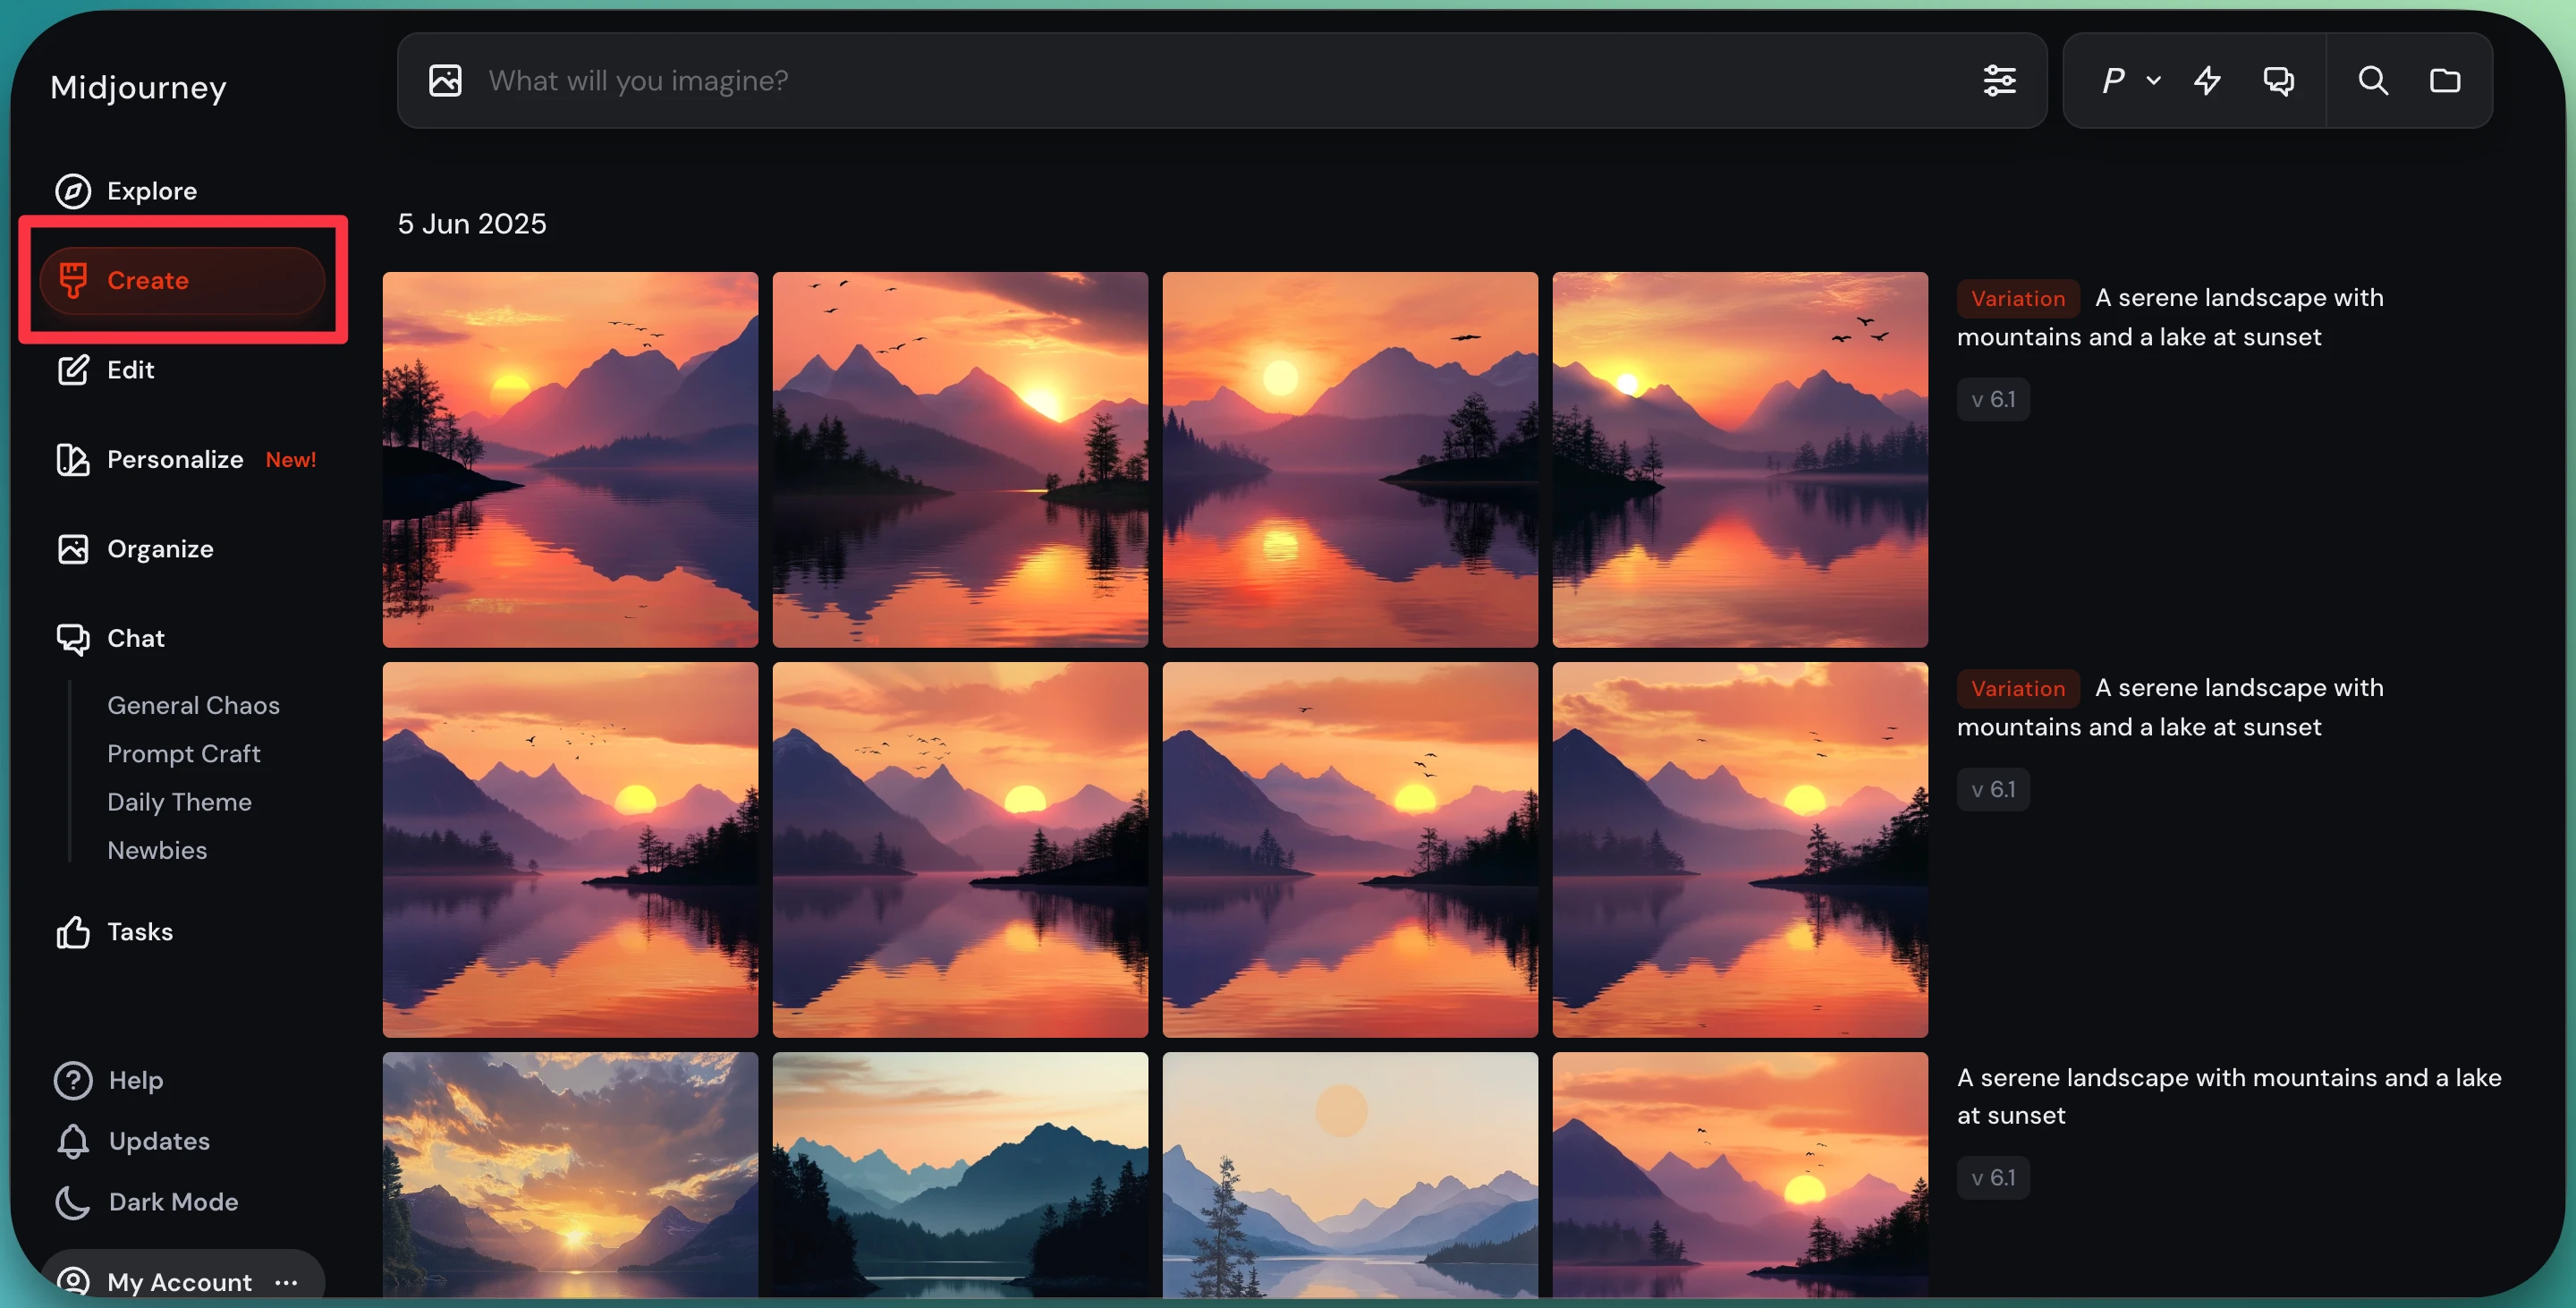
Task: Click the My Account avatar icon
Action: pyautogui.click(x=73, y=1281)
